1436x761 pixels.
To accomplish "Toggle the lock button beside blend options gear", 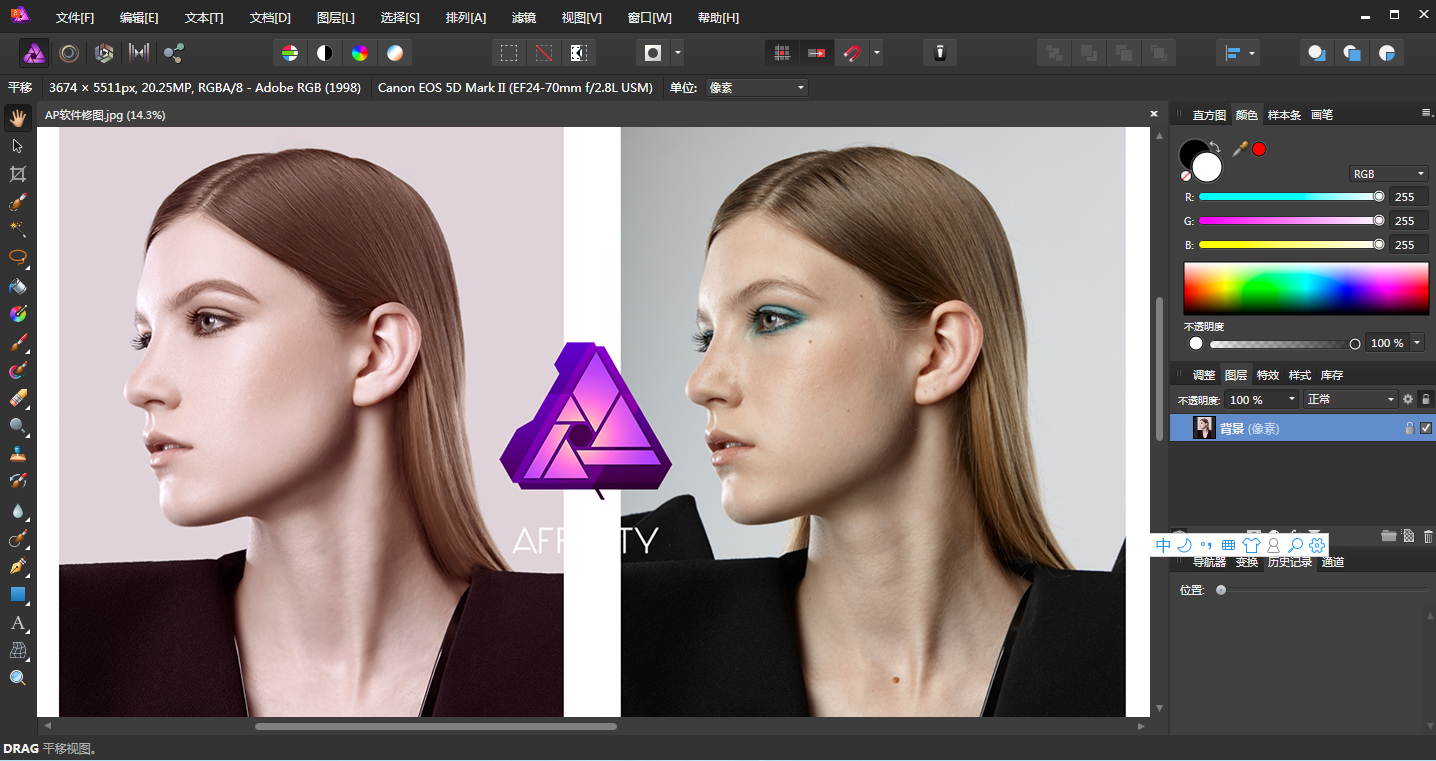I will point(1426,399).
